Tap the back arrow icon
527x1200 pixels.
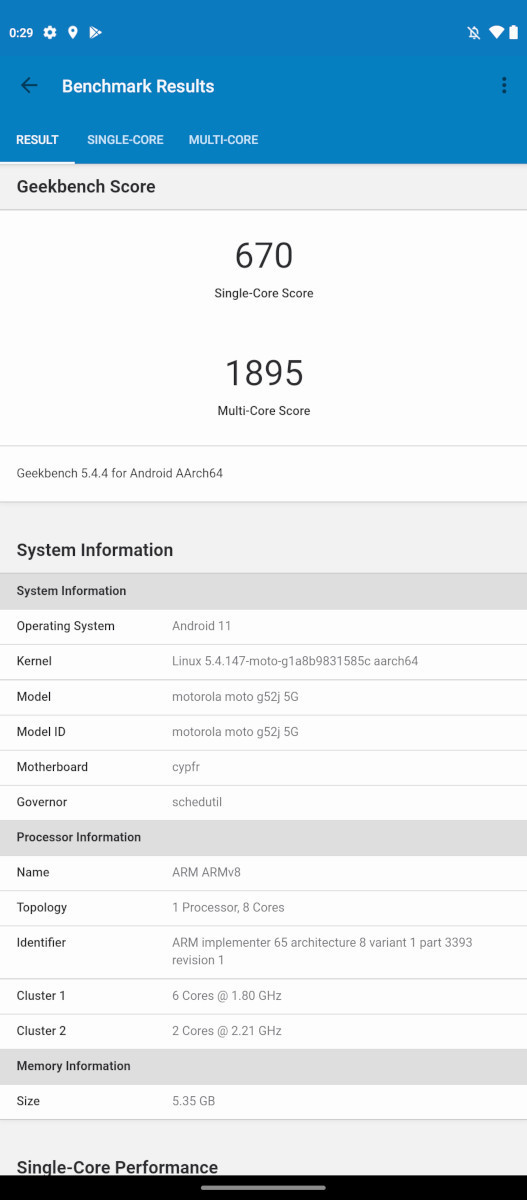click(29, 86)
